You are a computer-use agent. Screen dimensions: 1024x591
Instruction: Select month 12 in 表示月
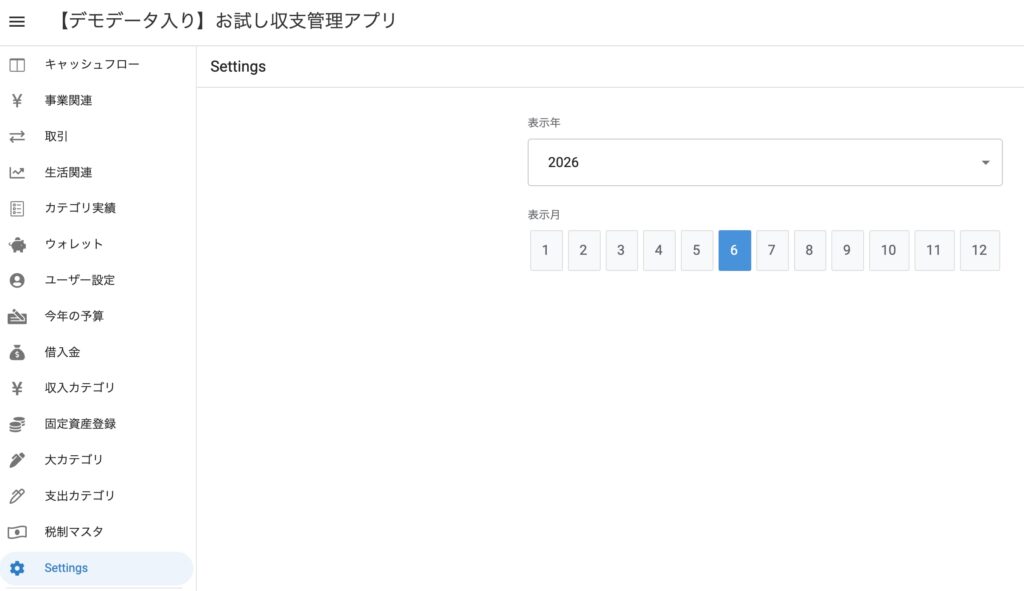980,250
